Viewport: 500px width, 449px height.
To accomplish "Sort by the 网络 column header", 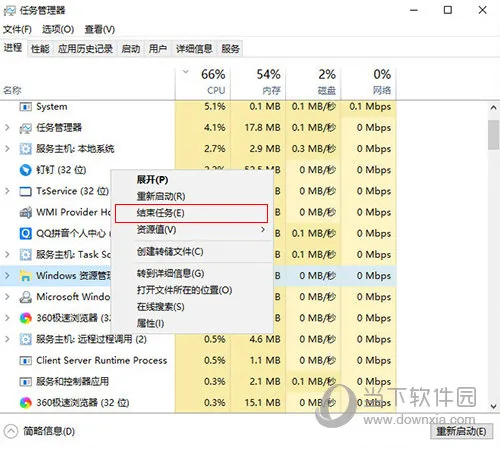I will click(368, 82).
